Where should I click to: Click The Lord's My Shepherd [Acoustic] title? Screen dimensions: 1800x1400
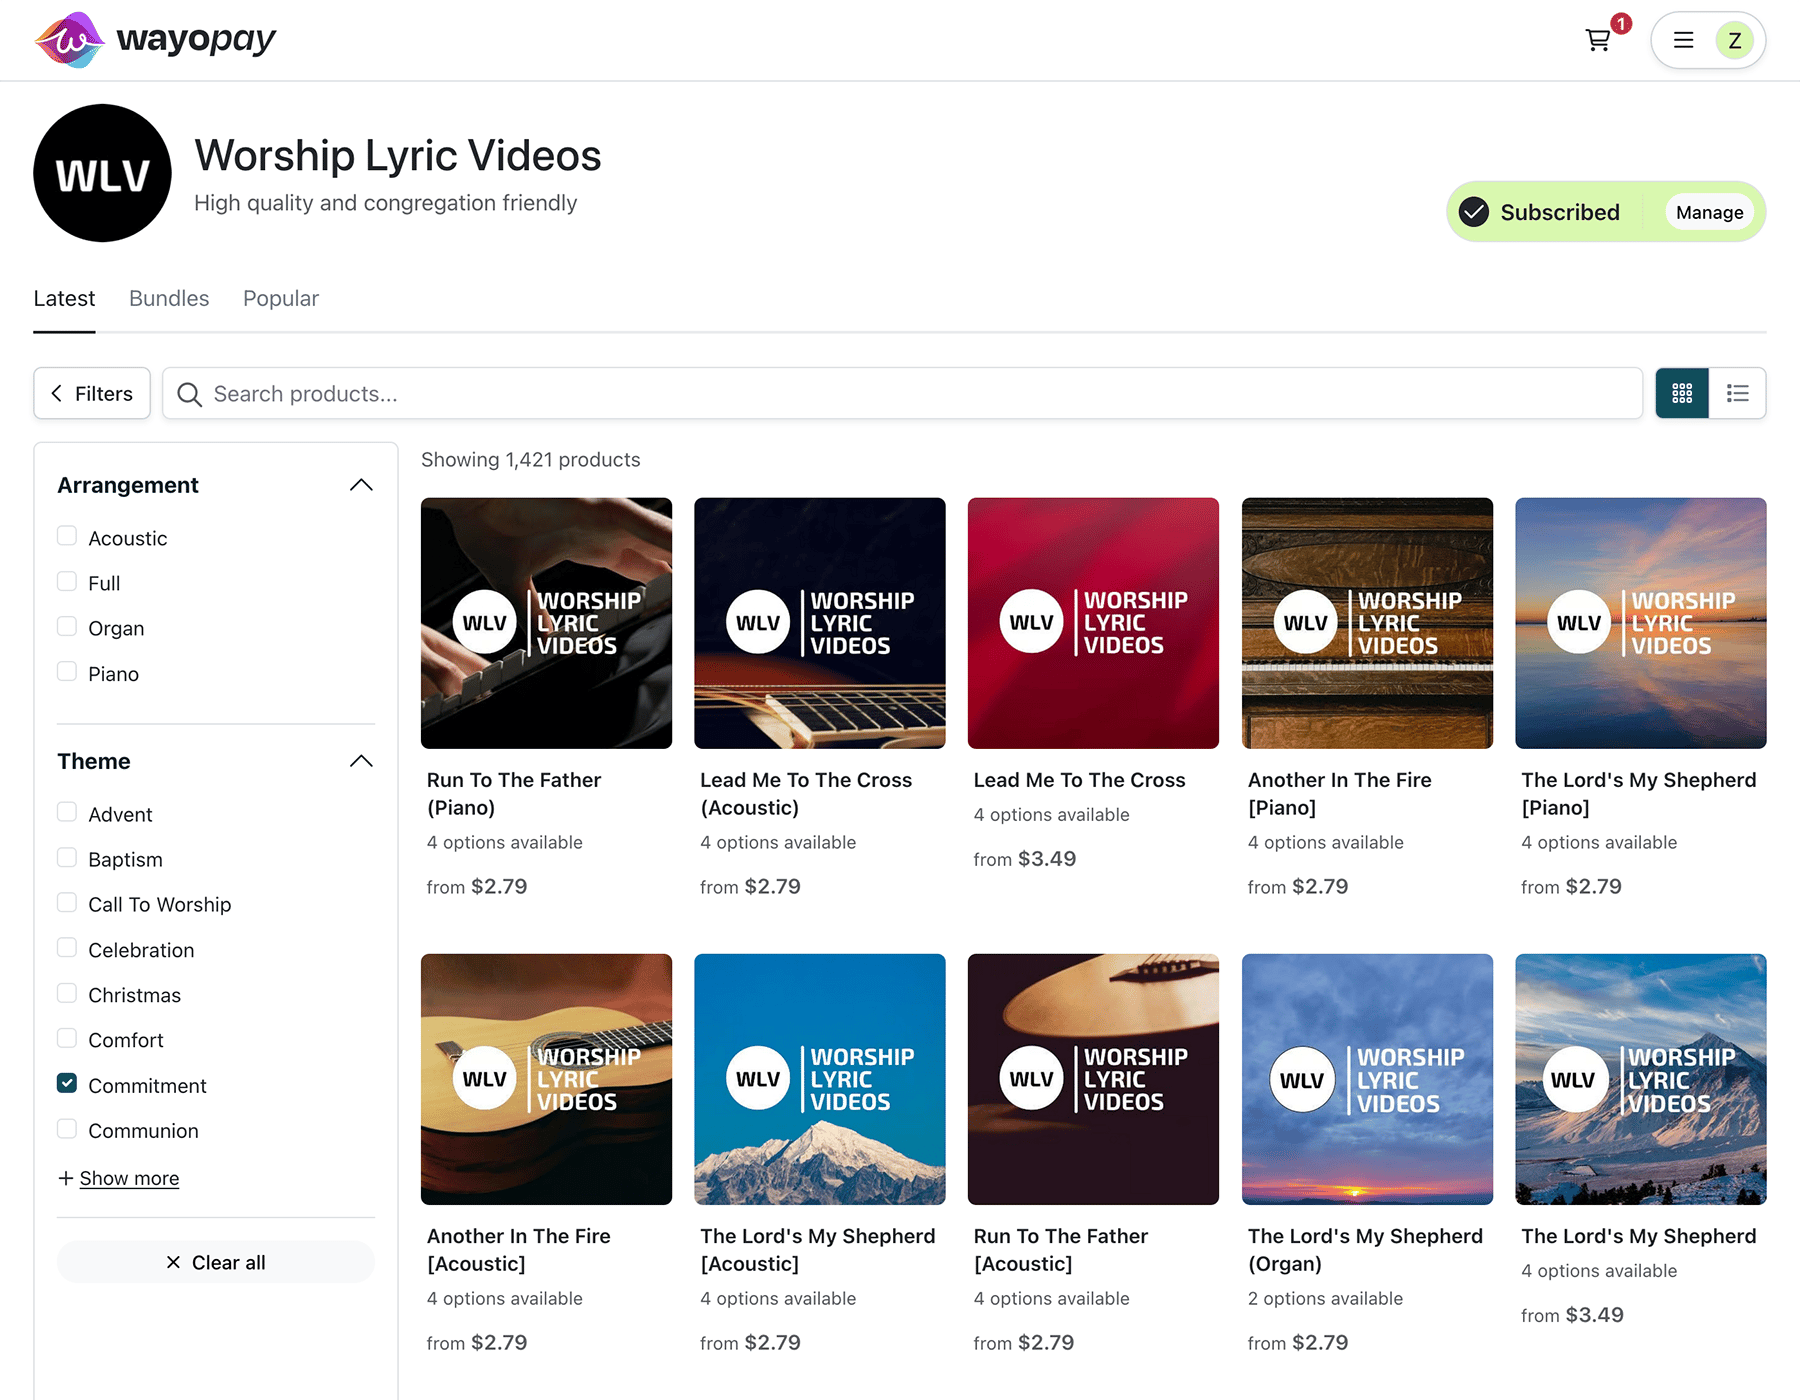click(x=818, y=1250)
